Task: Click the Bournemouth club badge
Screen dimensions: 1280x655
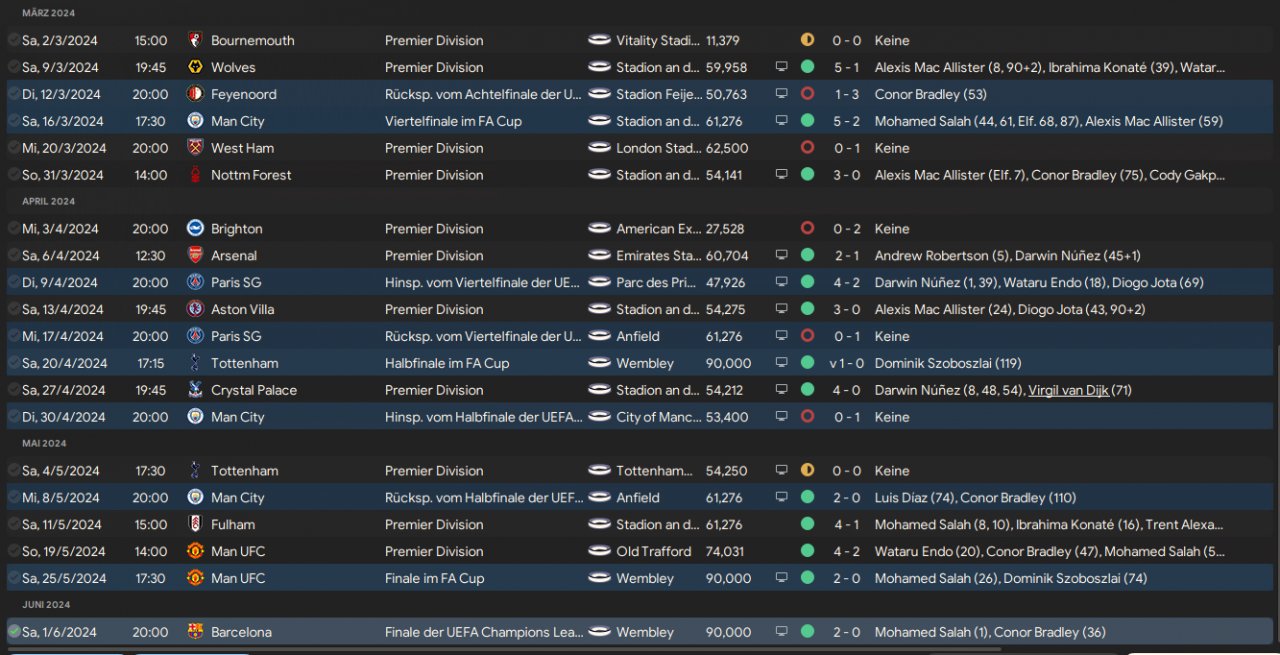Action: [x=195, y=40]
